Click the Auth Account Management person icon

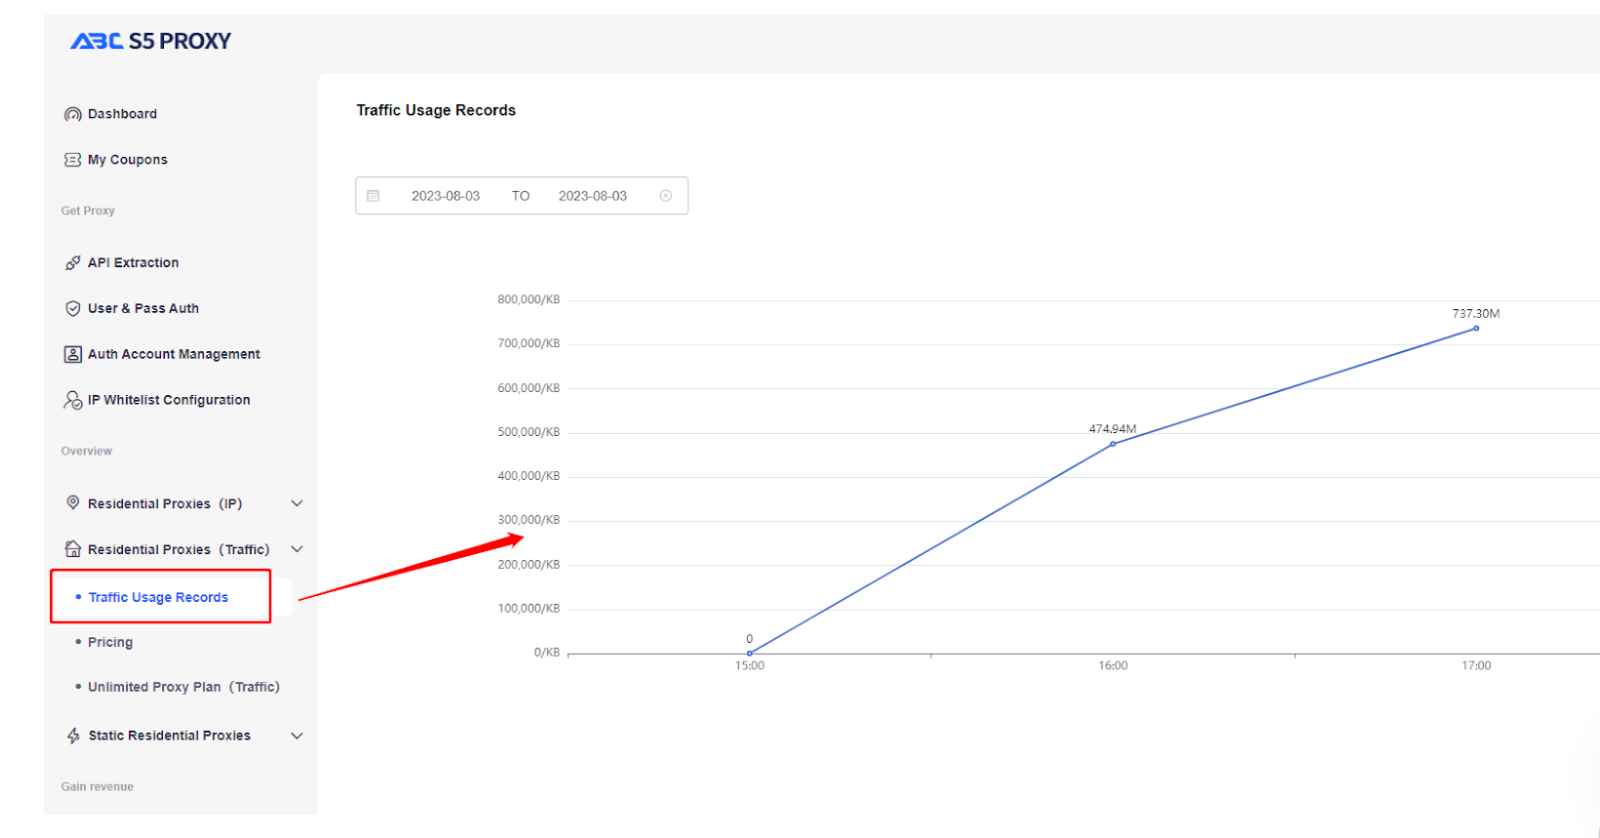(x=73, y=354)
